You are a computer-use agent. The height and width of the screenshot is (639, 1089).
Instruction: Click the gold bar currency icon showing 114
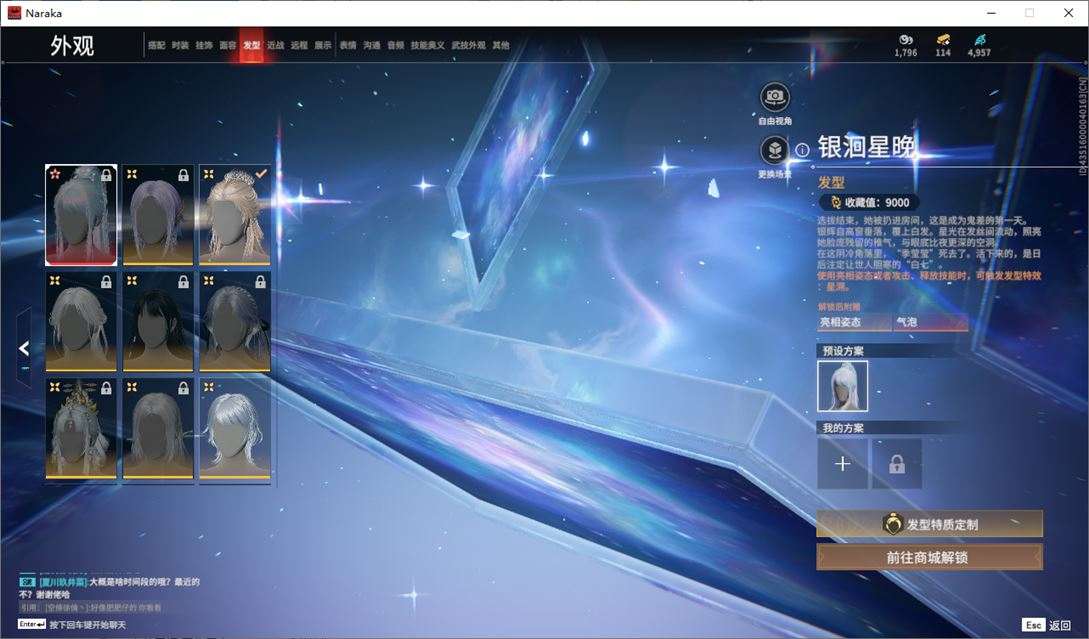(942, 40)
